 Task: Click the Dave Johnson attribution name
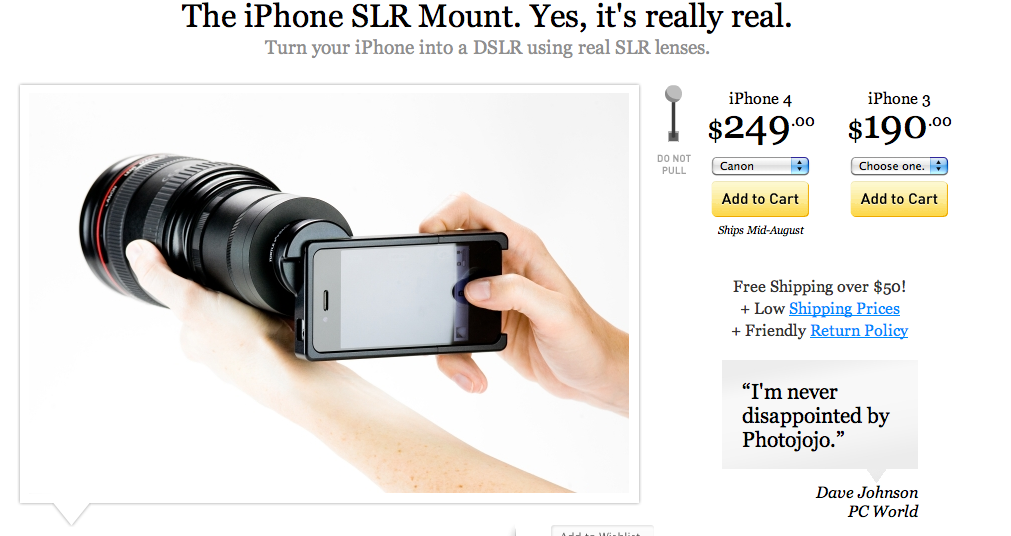click(x=867, y=493)
